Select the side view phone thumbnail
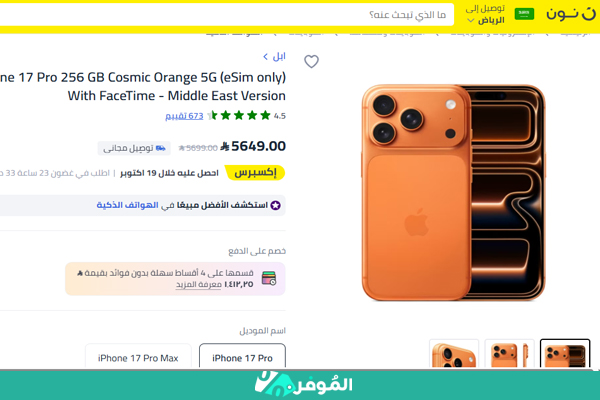 tap(509, 353)
